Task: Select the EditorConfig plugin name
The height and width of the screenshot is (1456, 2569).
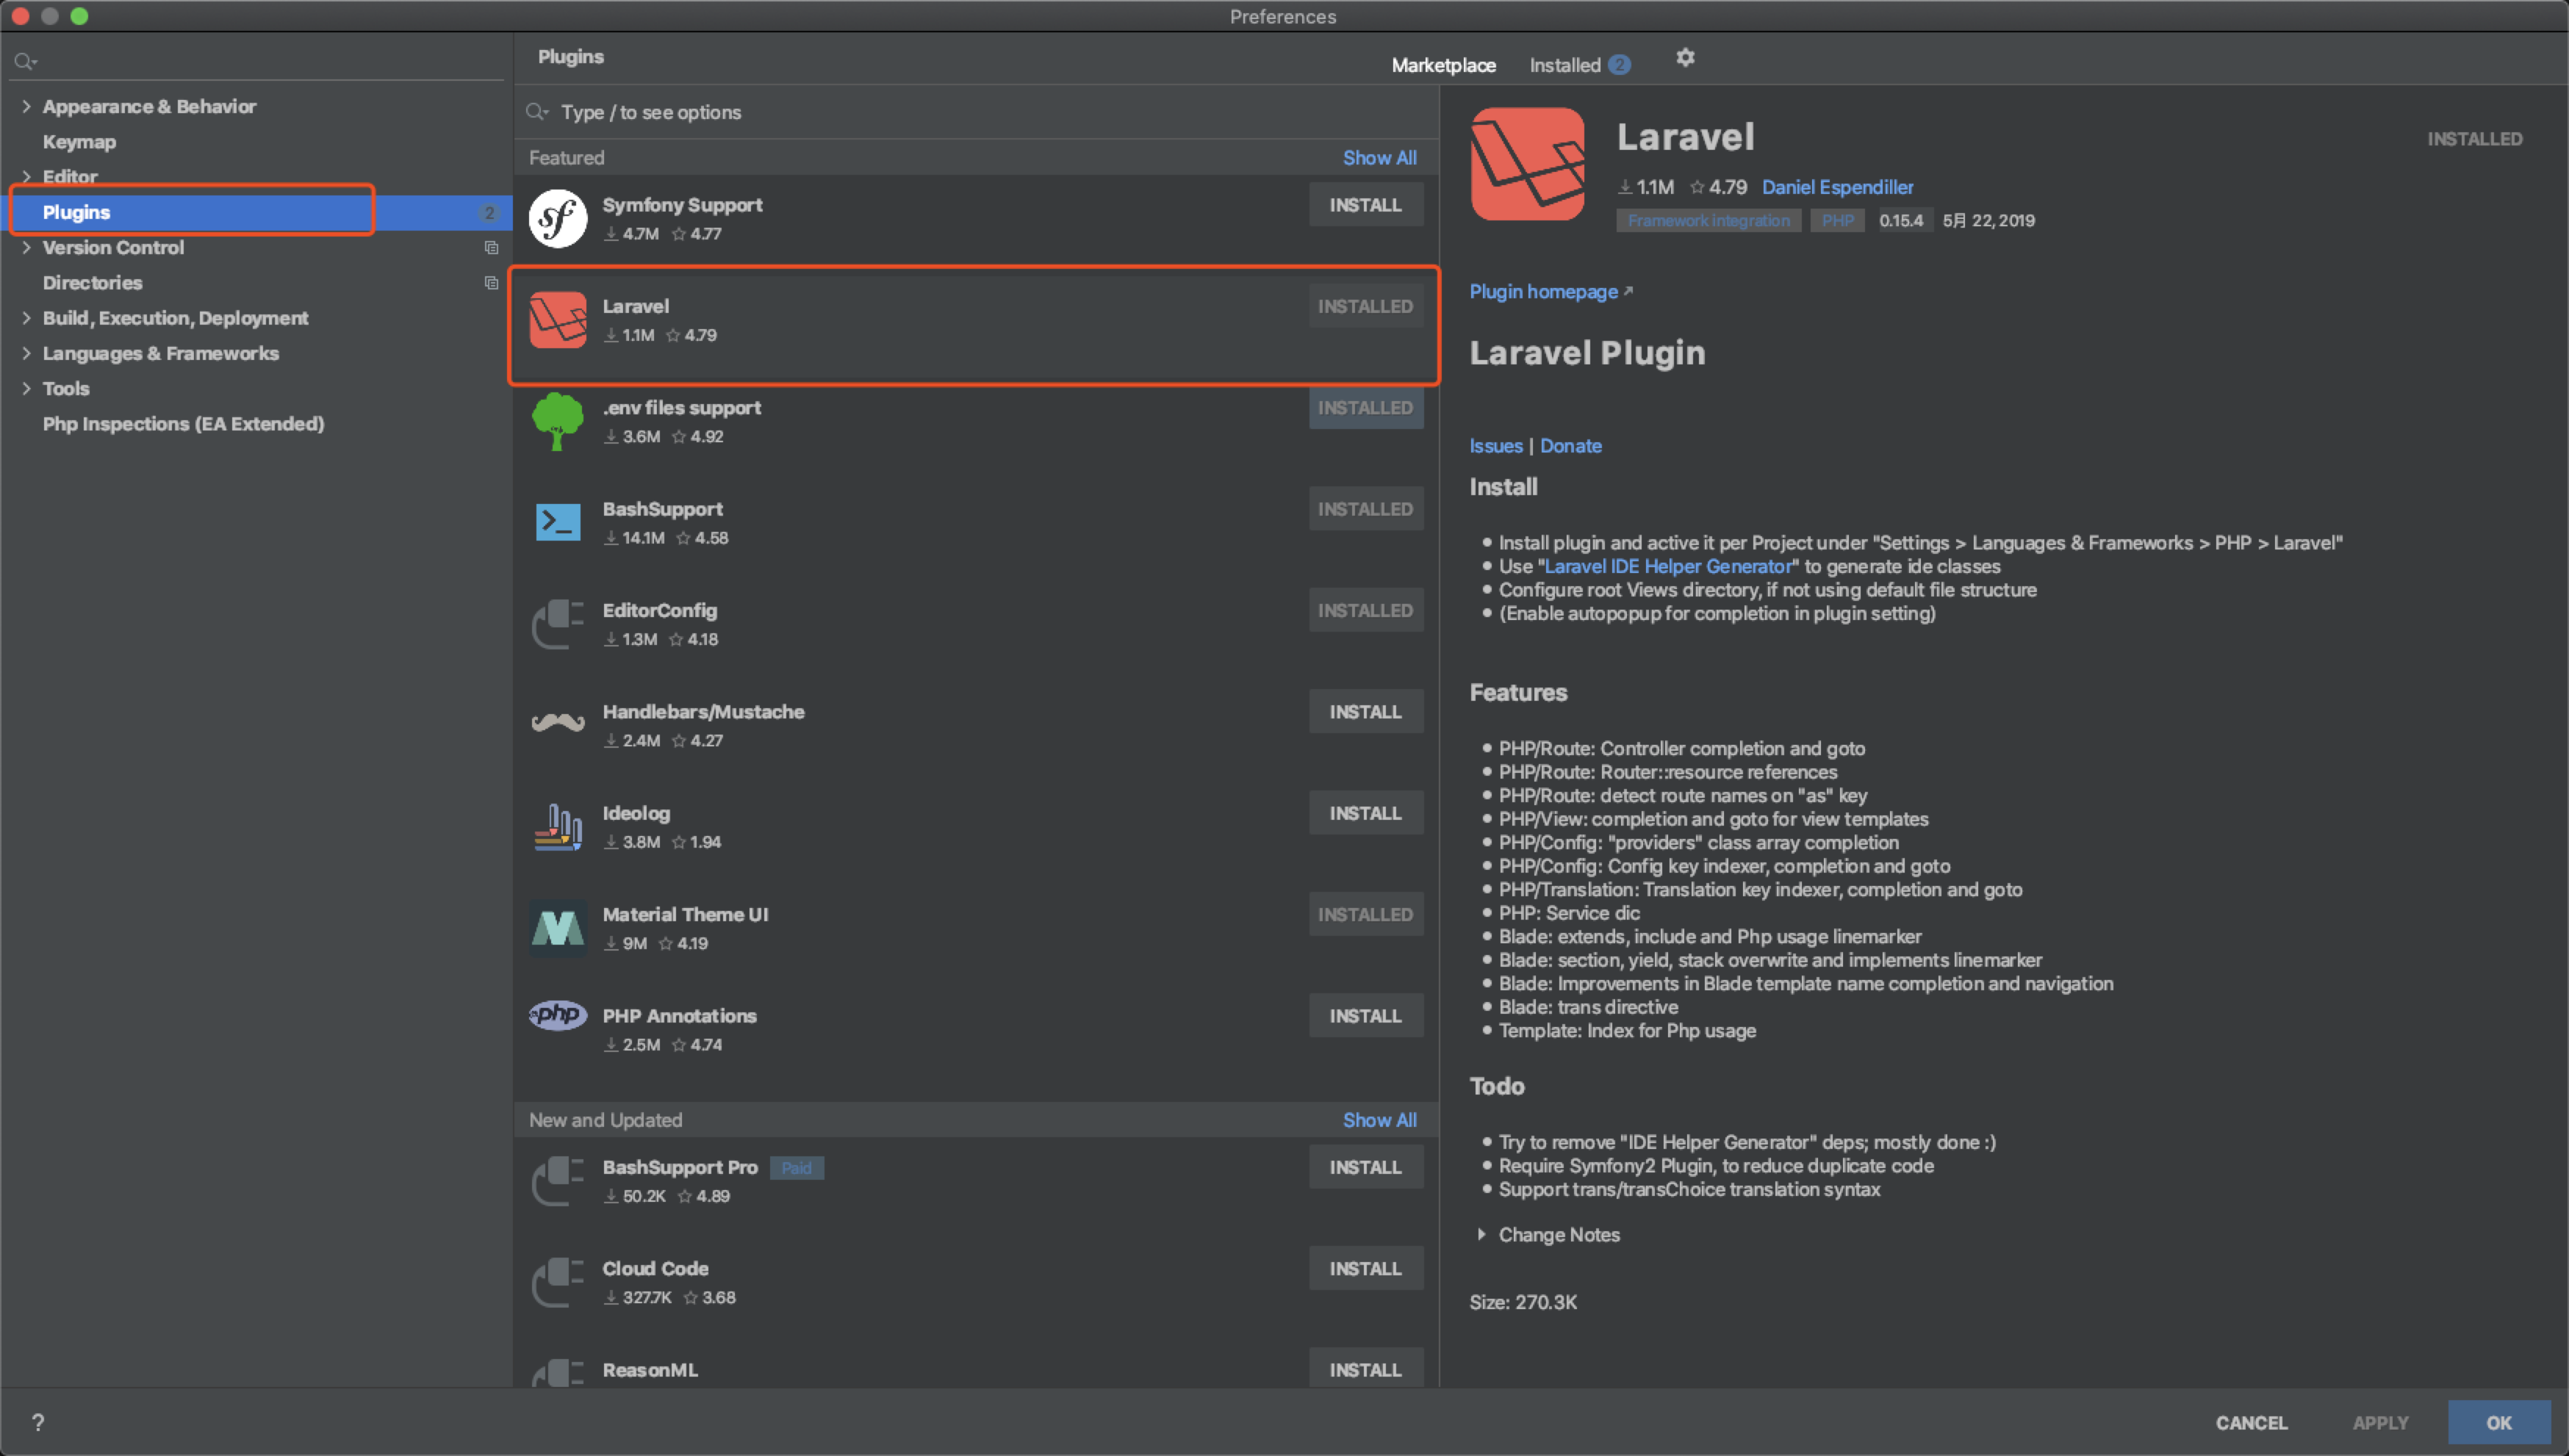Action: [x=659, y=610]
